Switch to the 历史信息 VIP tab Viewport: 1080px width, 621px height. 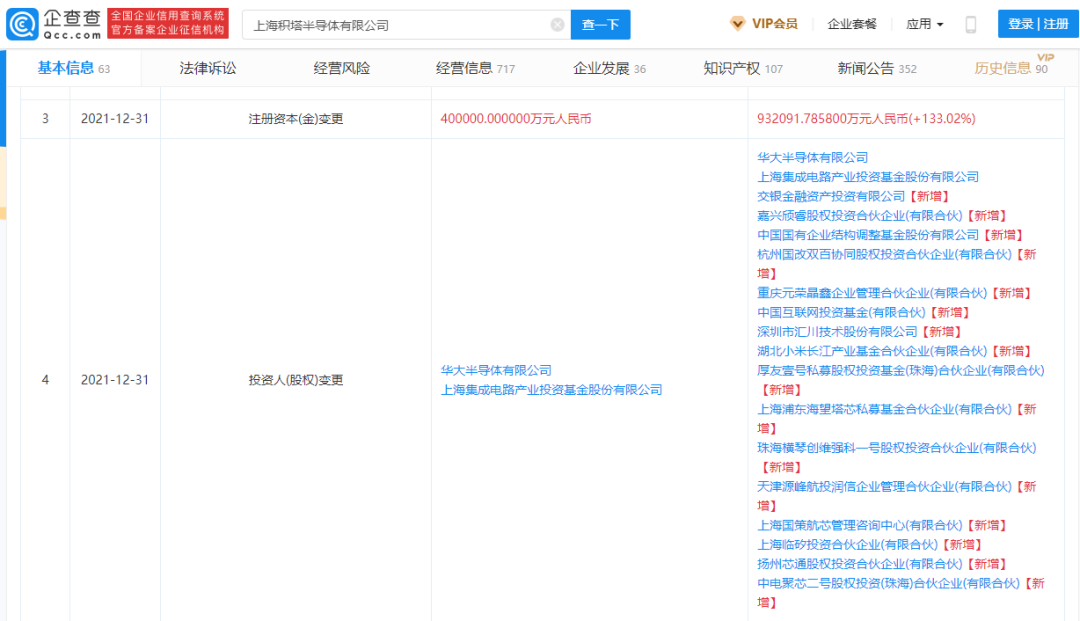click(x=1010, y=67)
